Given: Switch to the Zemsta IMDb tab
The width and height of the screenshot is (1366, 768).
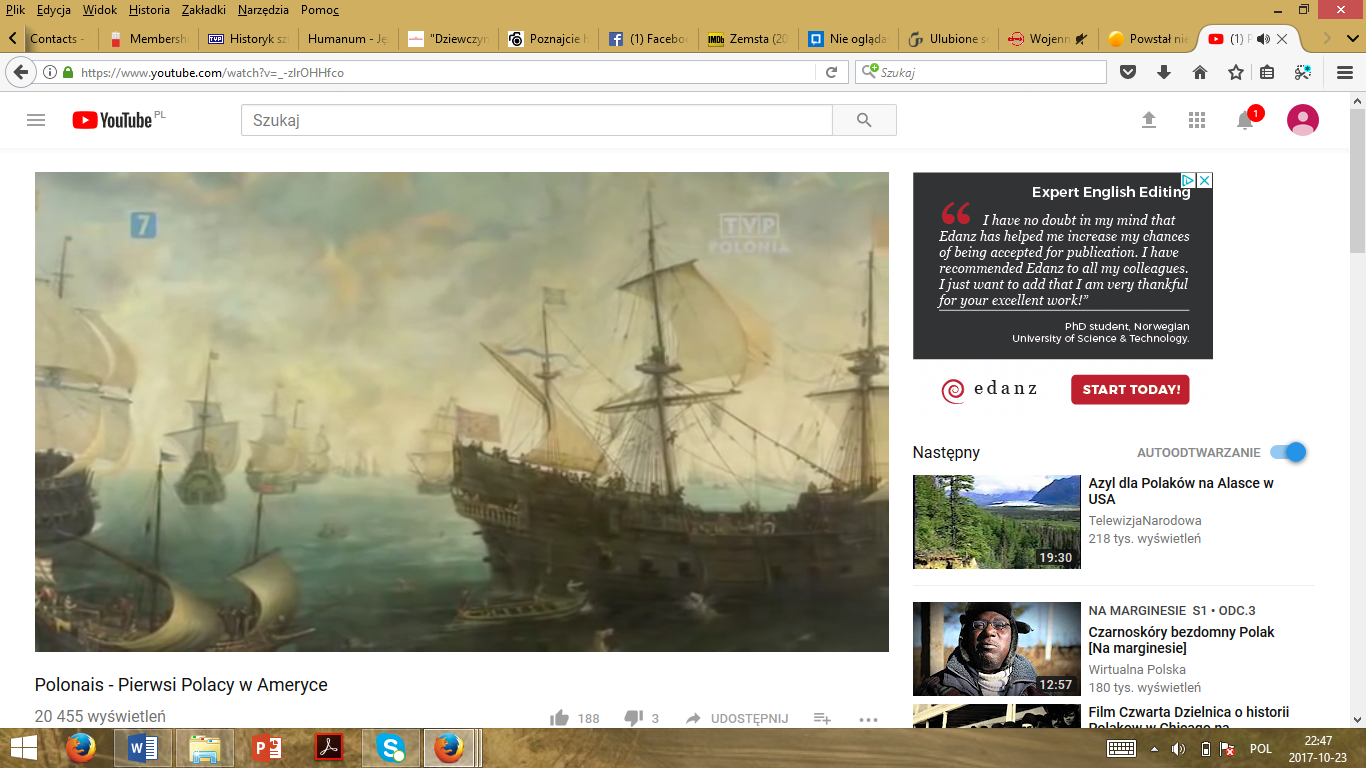Looking at the screenshot, I should (x=748, y=39).
